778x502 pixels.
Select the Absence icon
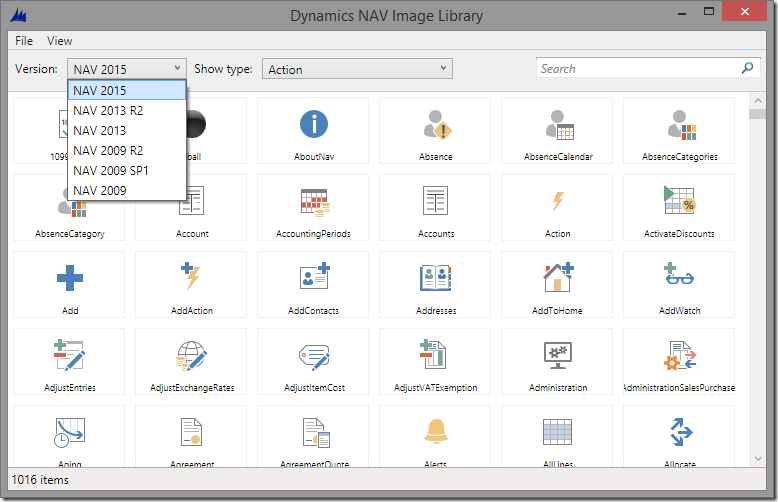click(437, 125)
